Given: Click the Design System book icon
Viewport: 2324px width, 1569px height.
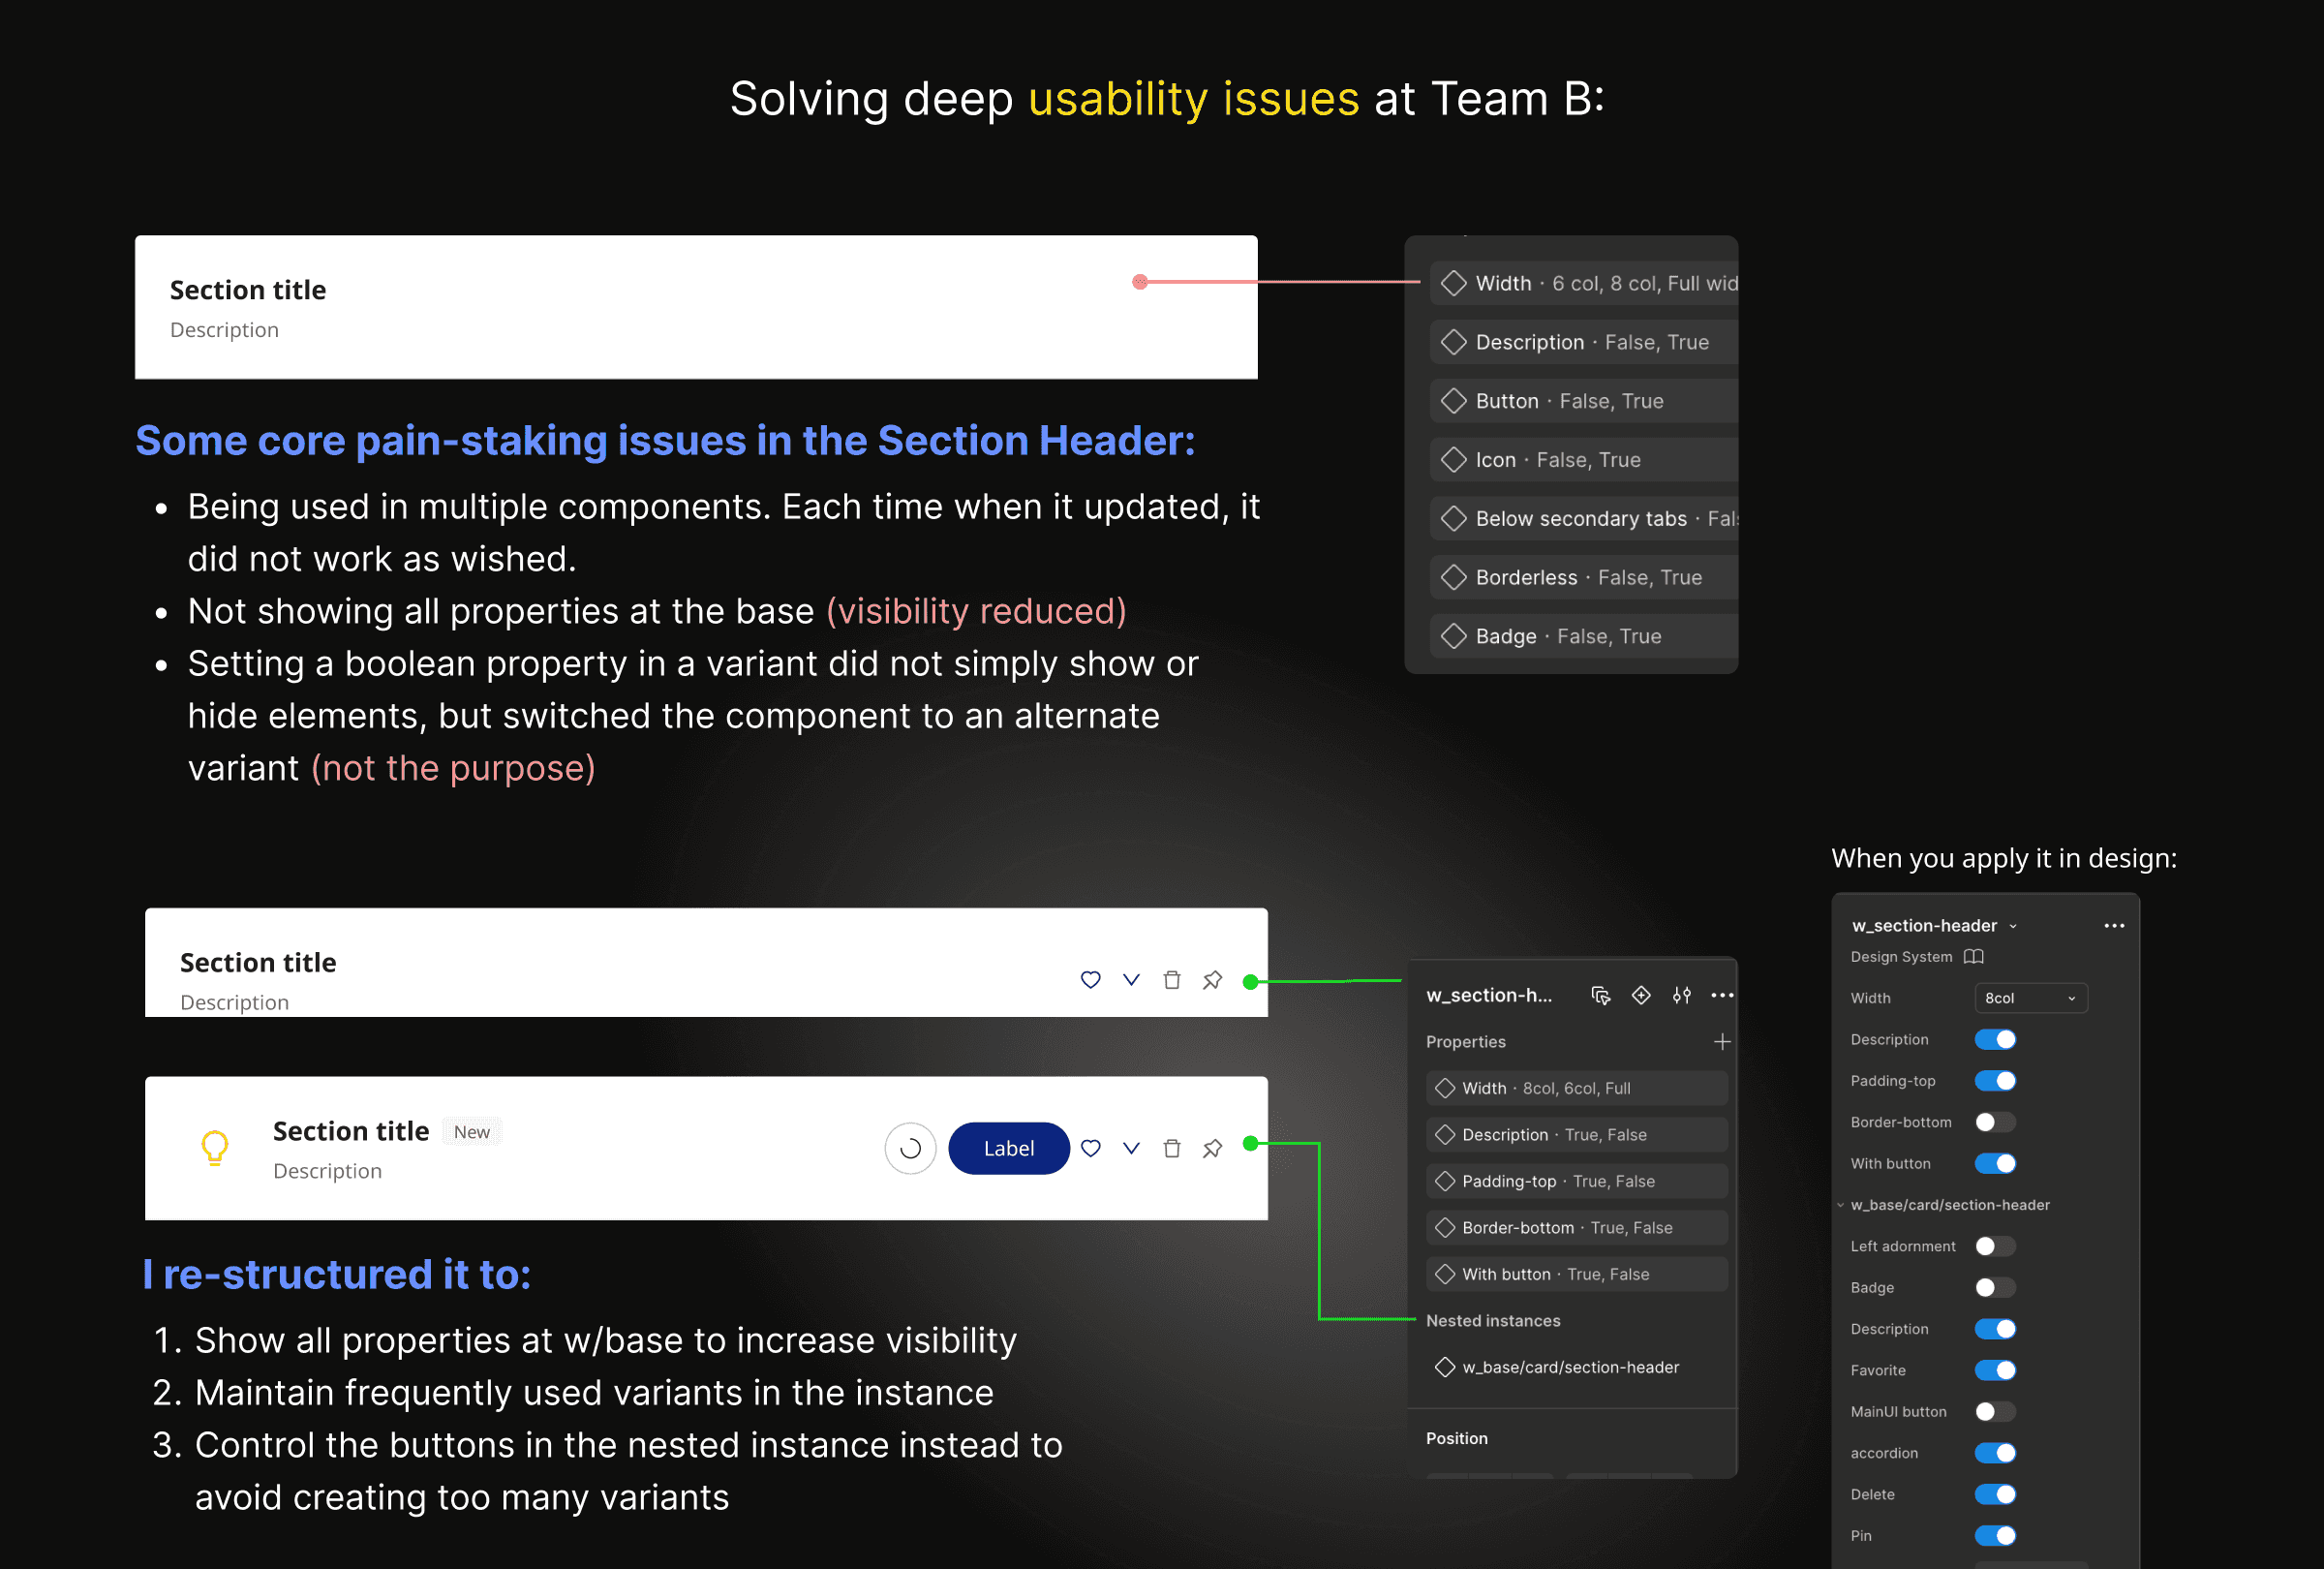Looking at the screenshot, I should [1973, 957].
